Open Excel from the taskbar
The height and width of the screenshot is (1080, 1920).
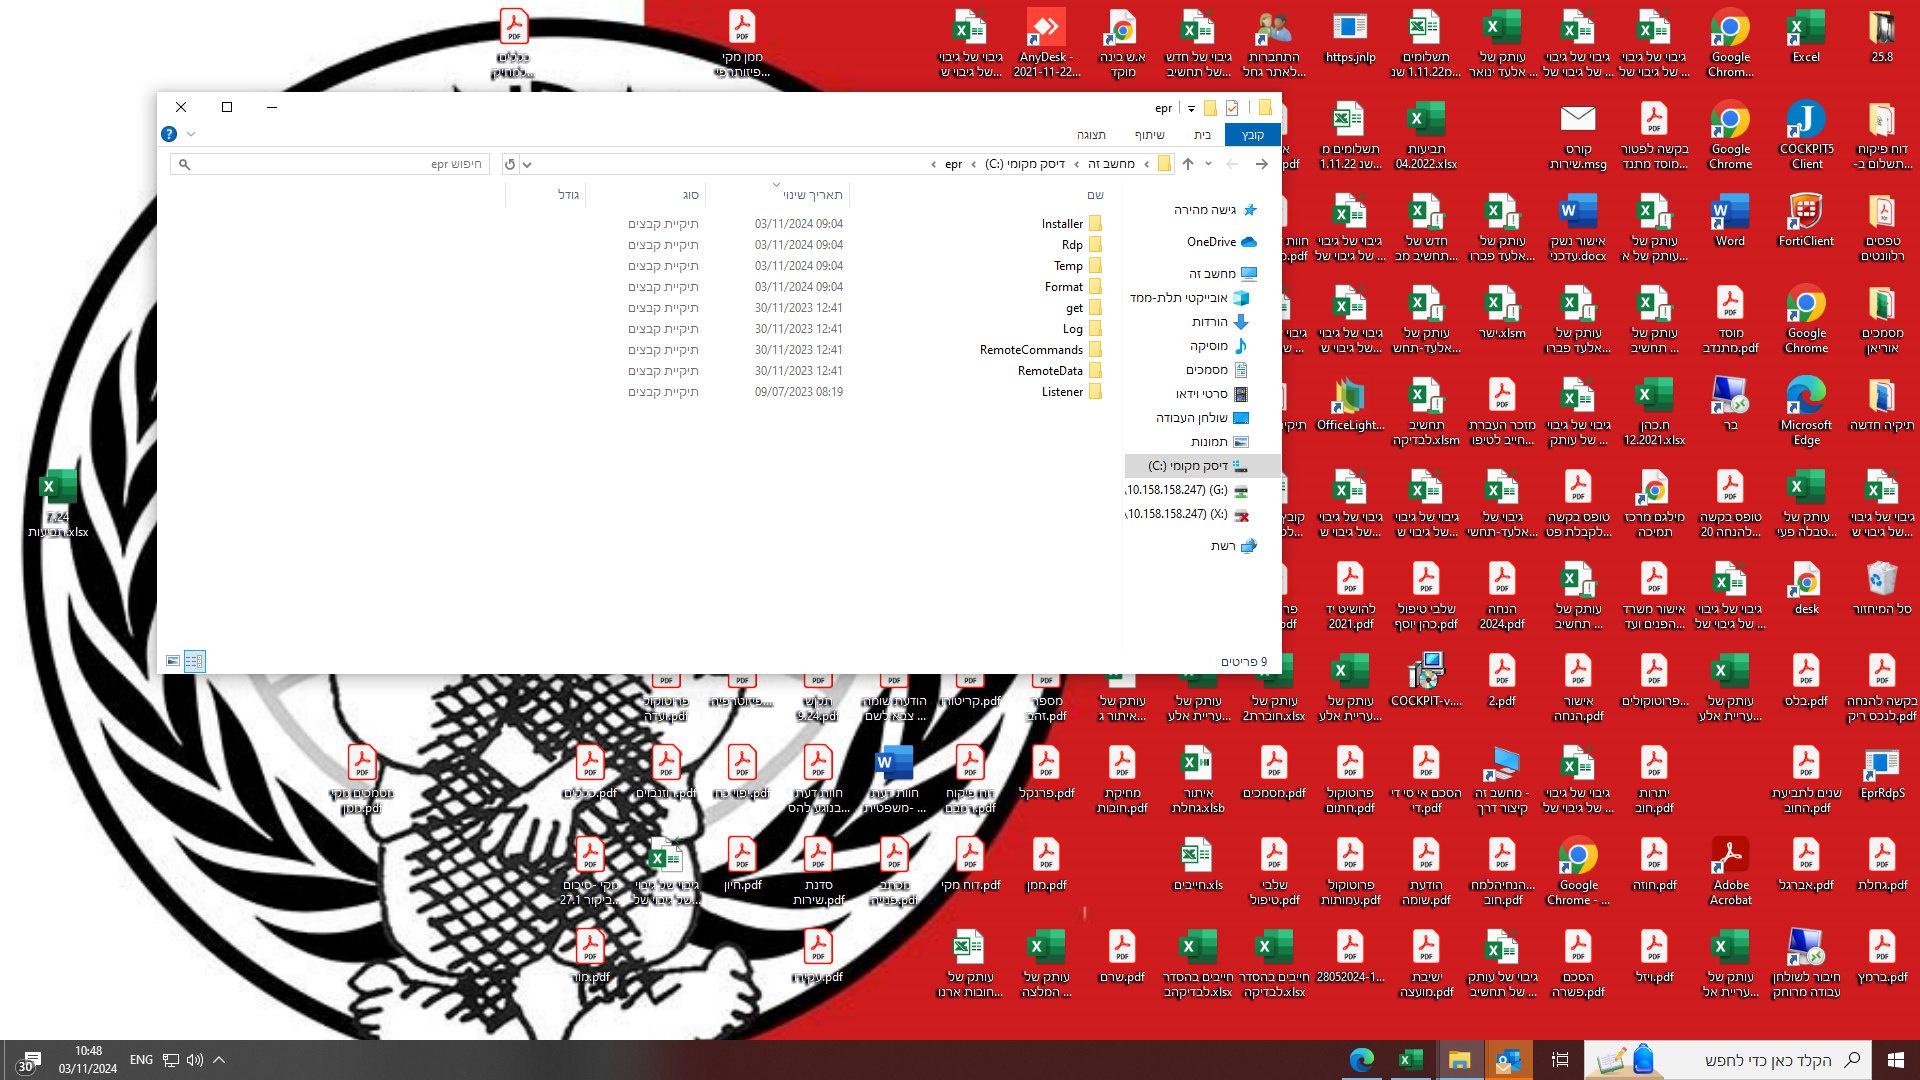1410,1060
